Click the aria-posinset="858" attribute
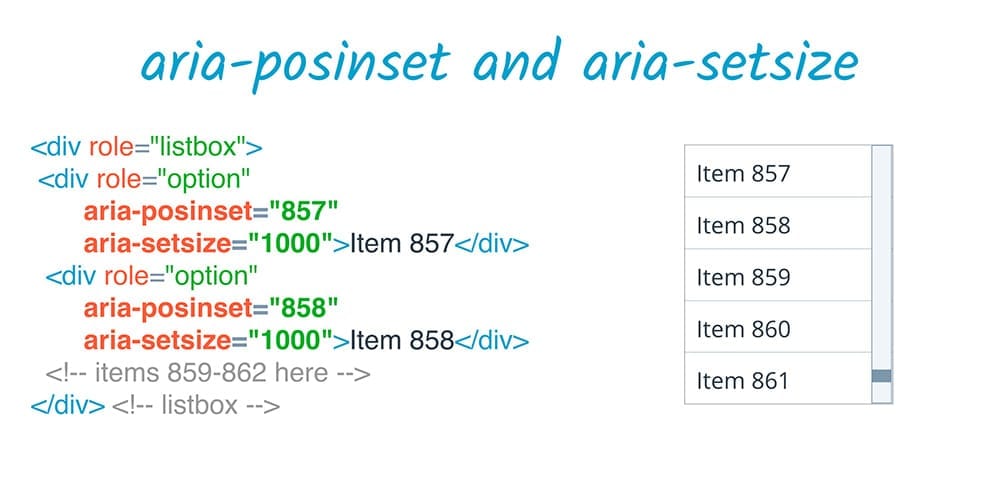This screenshot has height=478, width=1000. tap(212, 307)
